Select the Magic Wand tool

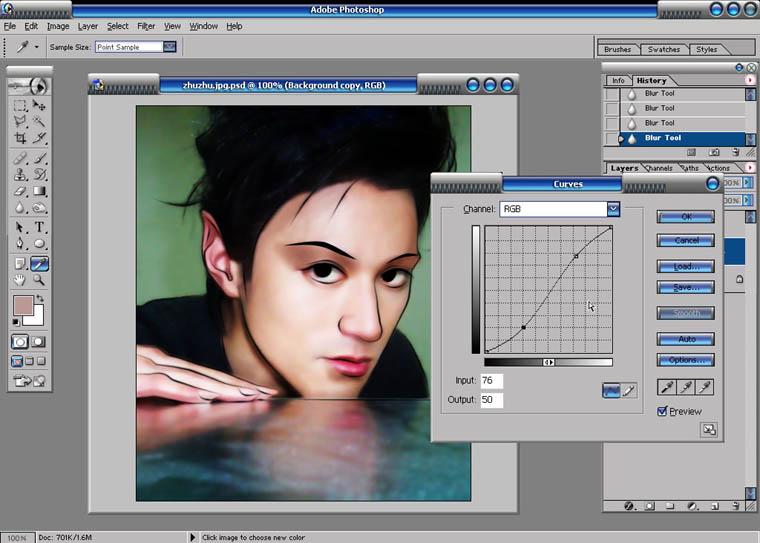tap(39, 121)
